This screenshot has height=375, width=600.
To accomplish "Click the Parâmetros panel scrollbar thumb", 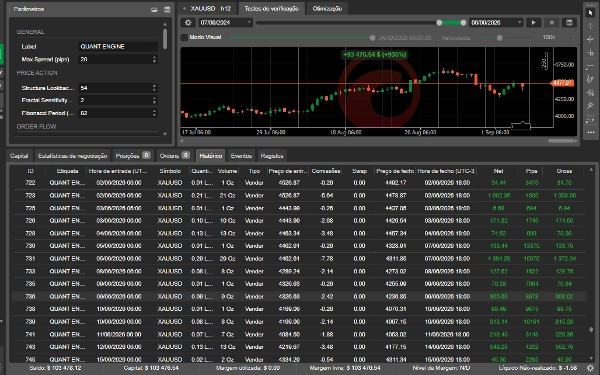I will click(165, 39).
